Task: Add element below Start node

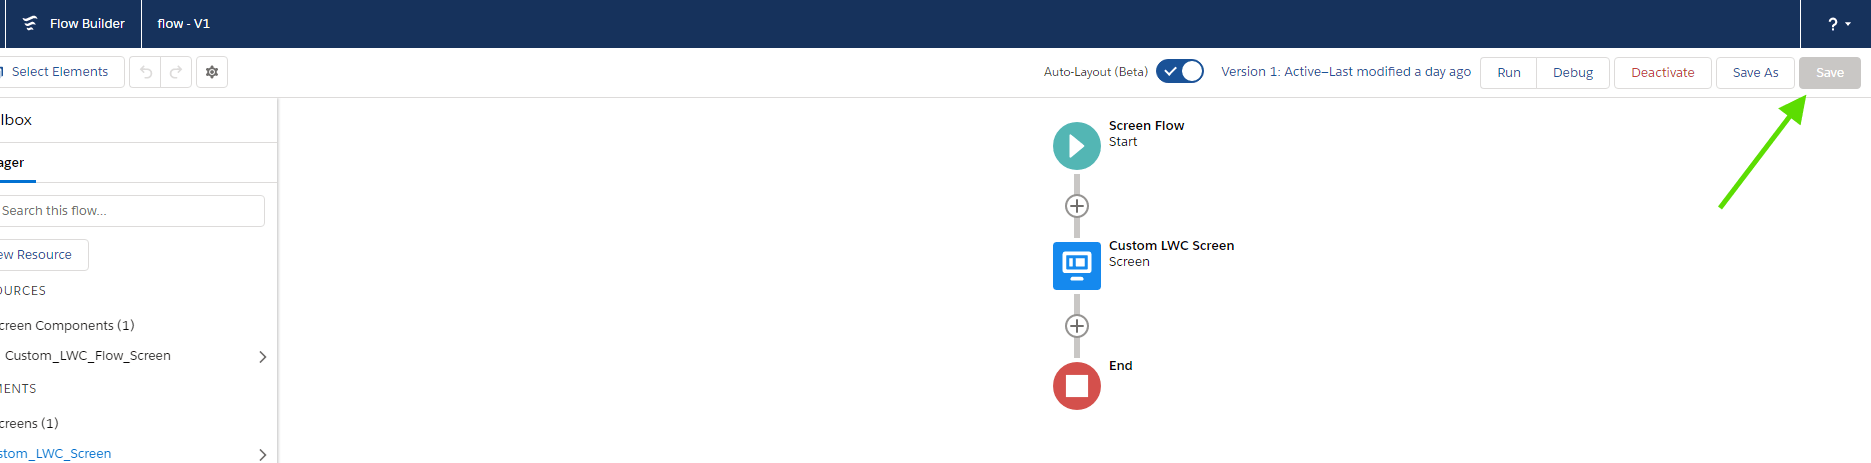Action: click(x=1076, y=206)
